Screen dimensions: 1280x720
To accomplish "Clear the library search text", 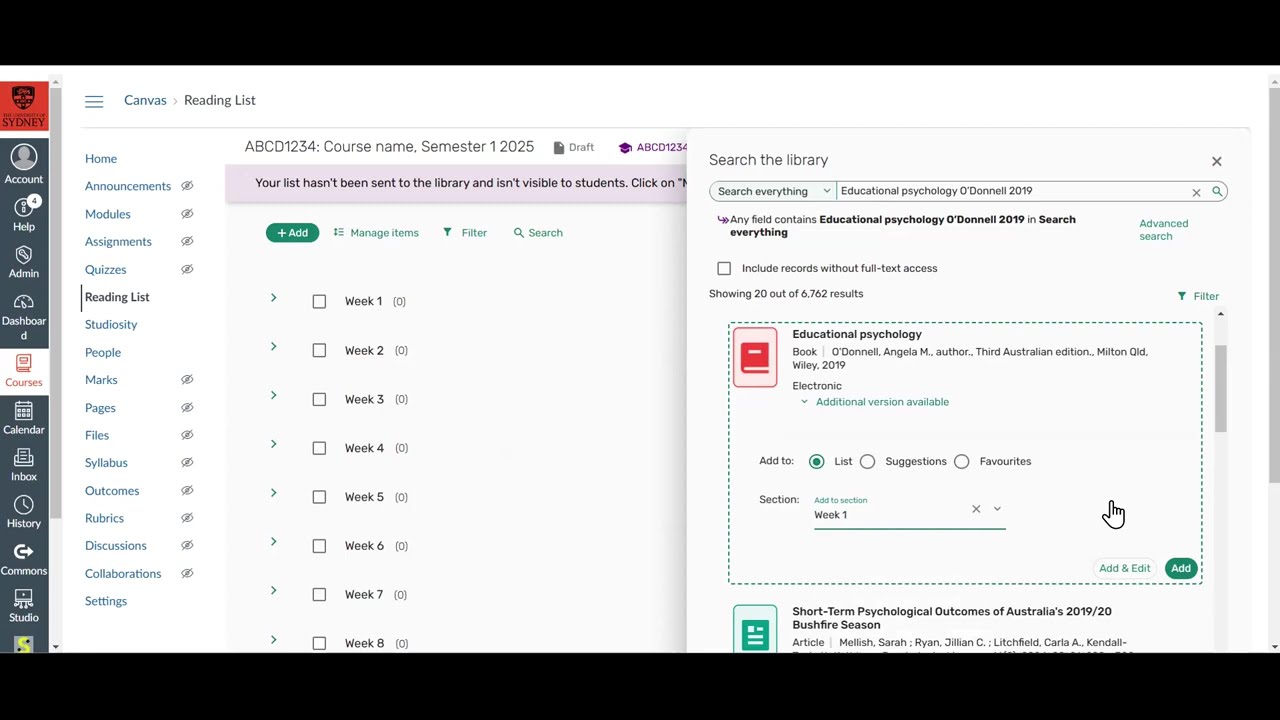I will [1196, 192].
